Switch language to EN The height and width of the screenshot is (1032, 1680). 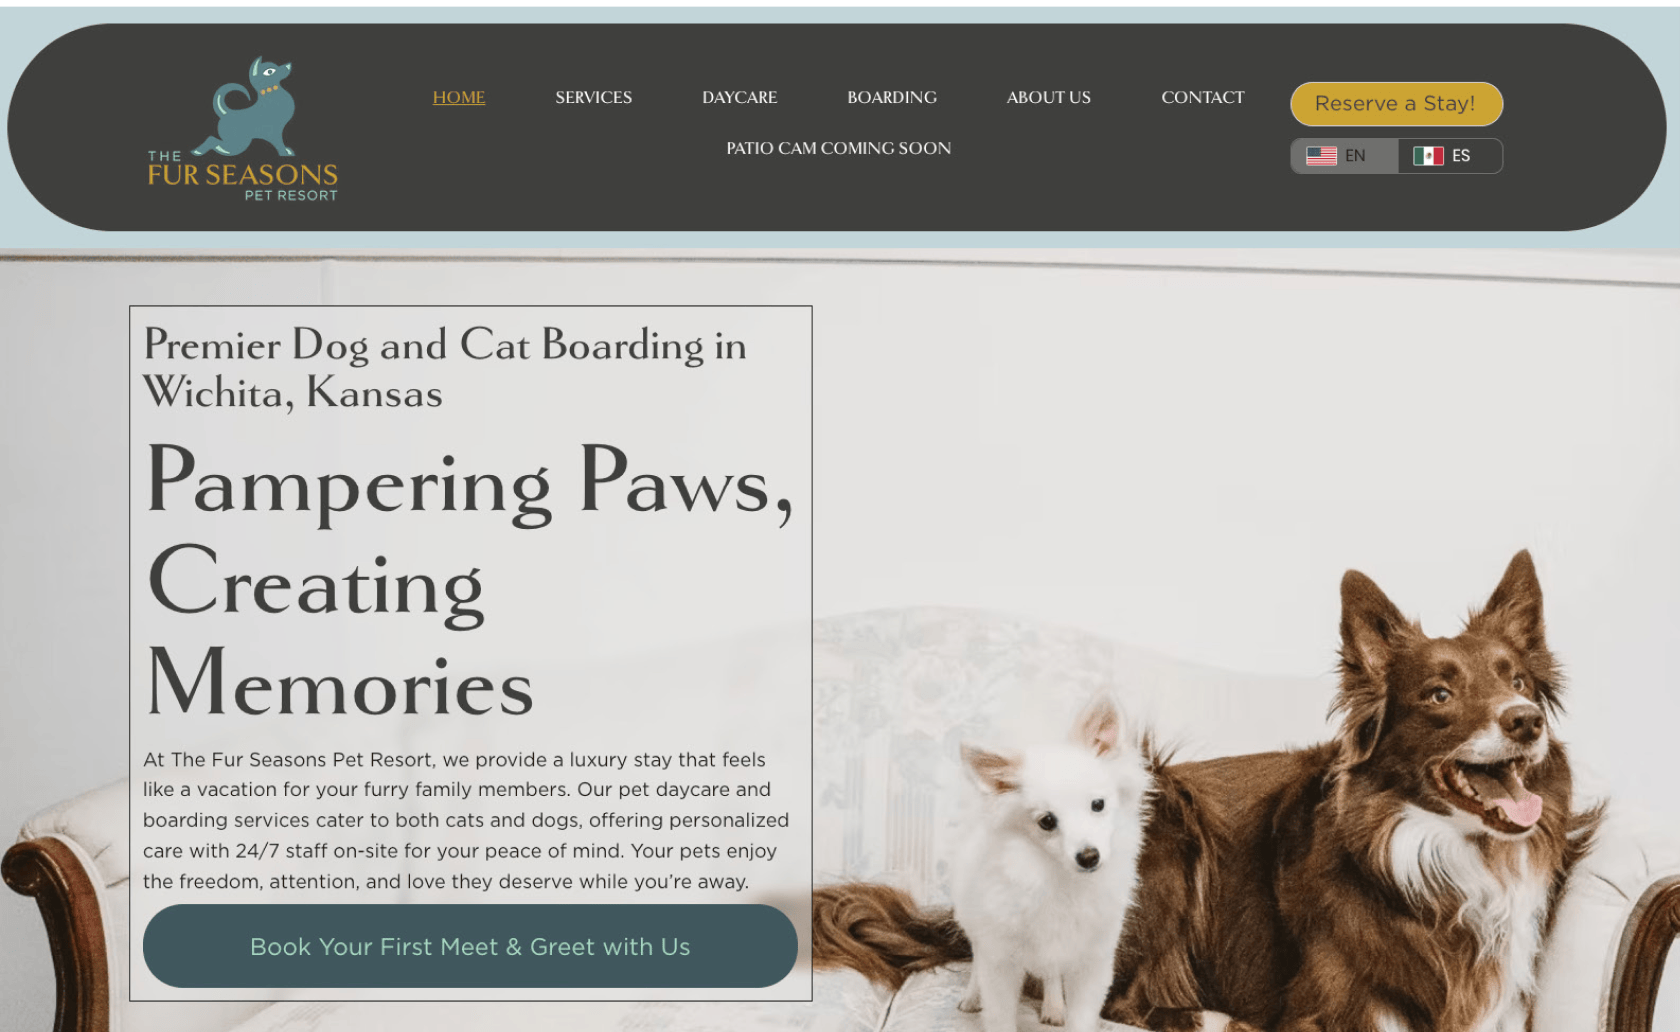1344,156
